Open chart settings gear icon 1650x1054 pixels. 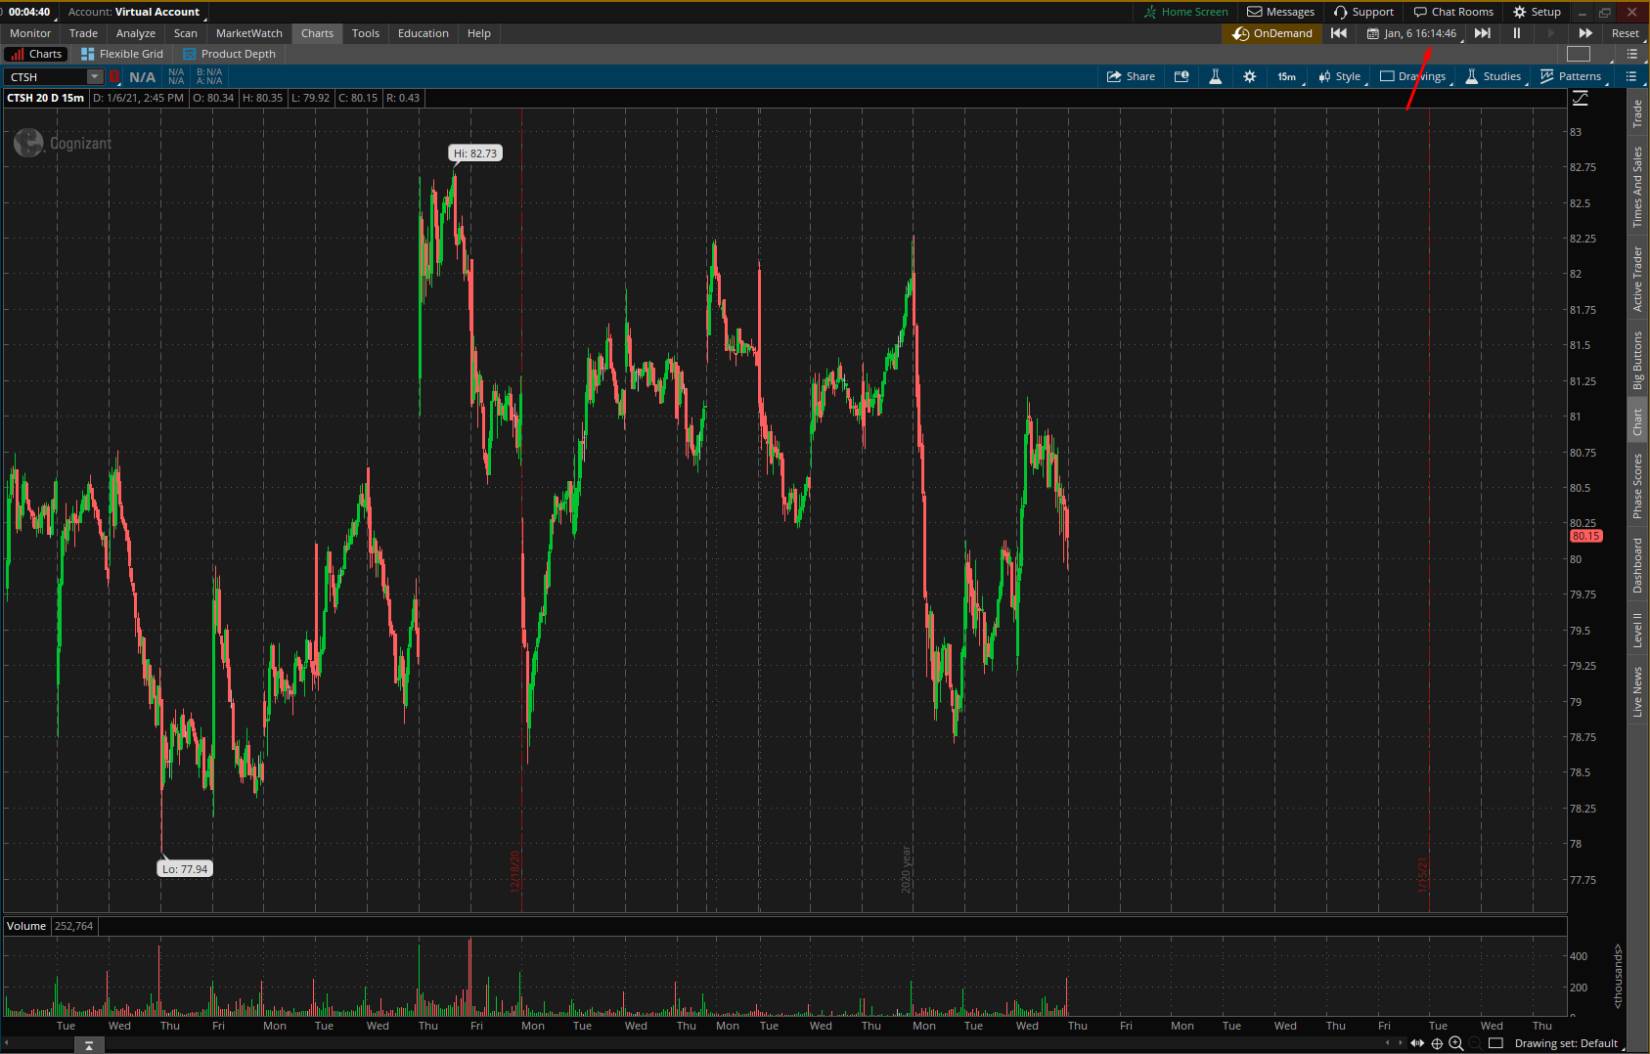pyautogui.click(x=1249, y=76)
